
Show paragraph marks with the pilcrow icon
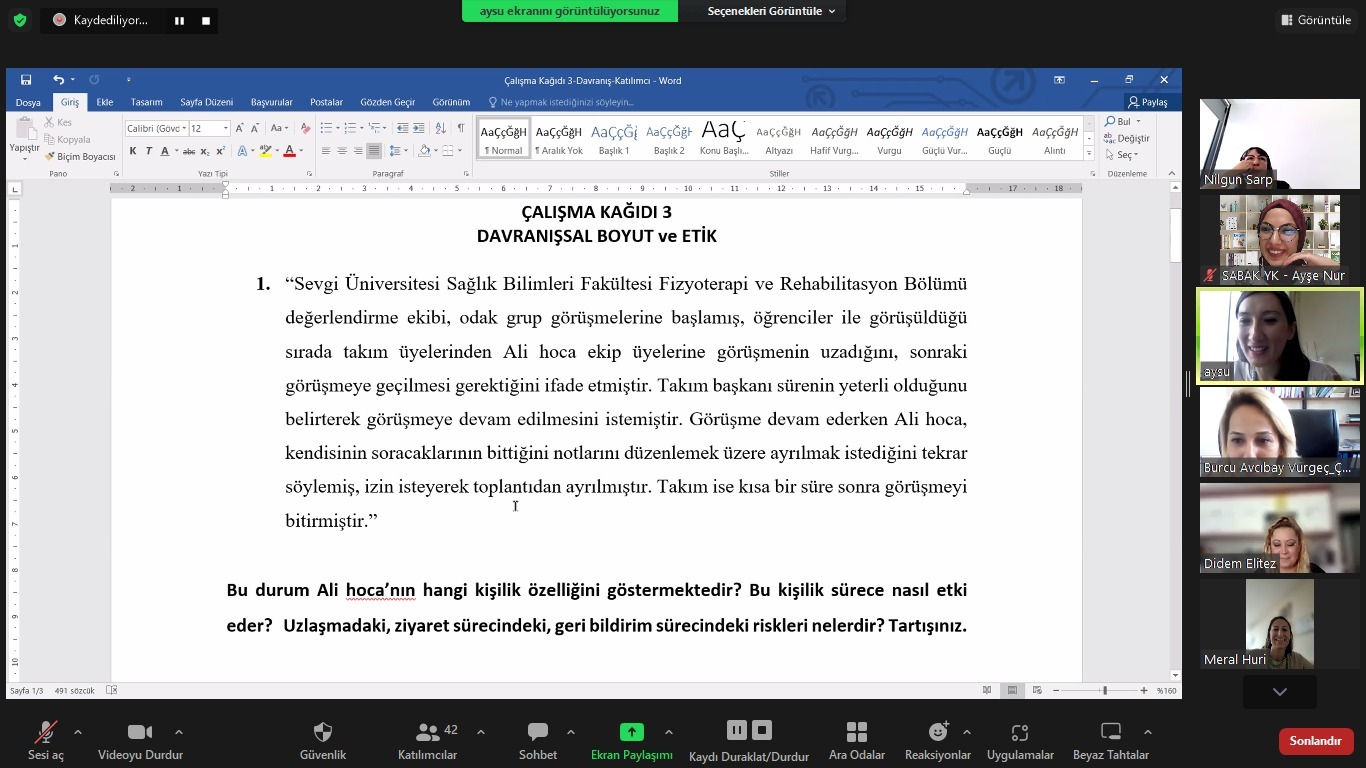[461, 128]
